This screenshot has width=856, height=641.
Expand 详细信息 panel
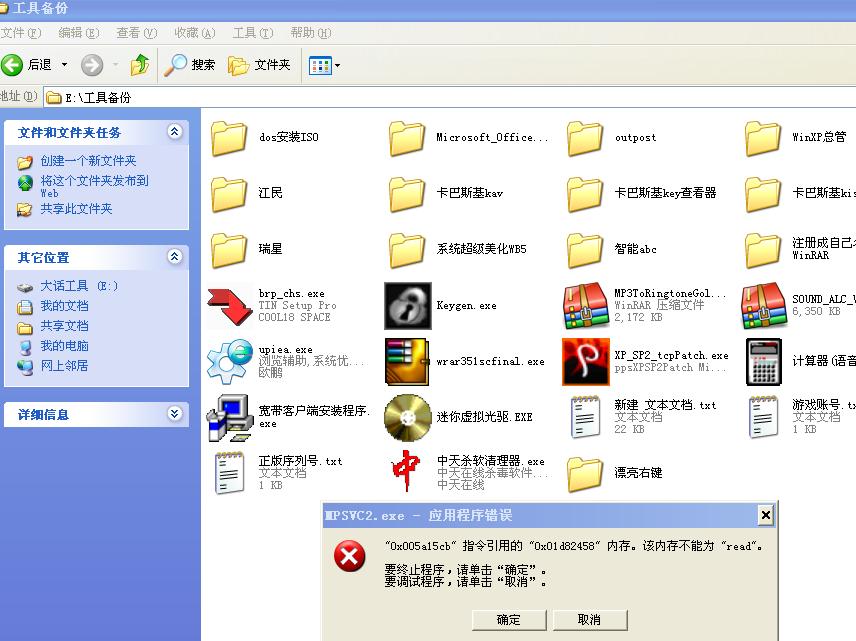click(175, 413)
